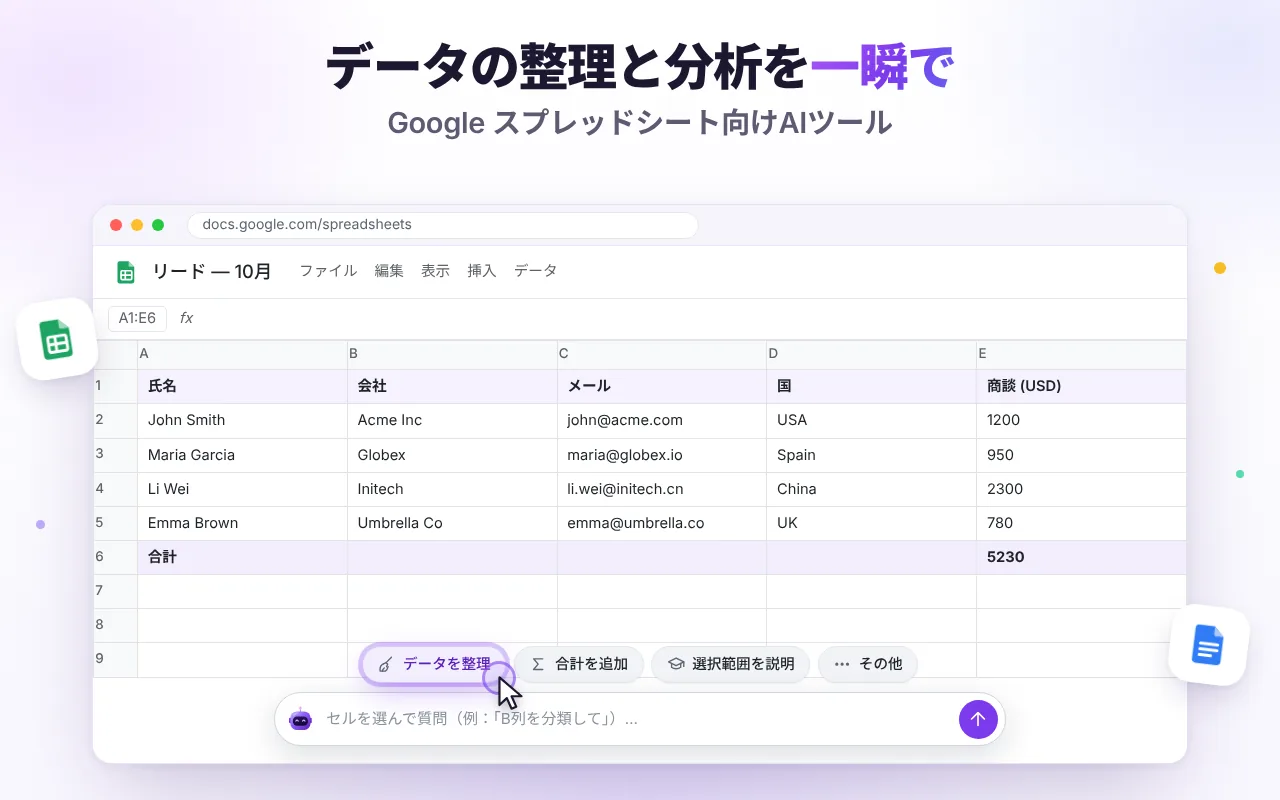The image size is (1280, 800).
Task: Open the データ menu
Action: (x=535, y=271)
